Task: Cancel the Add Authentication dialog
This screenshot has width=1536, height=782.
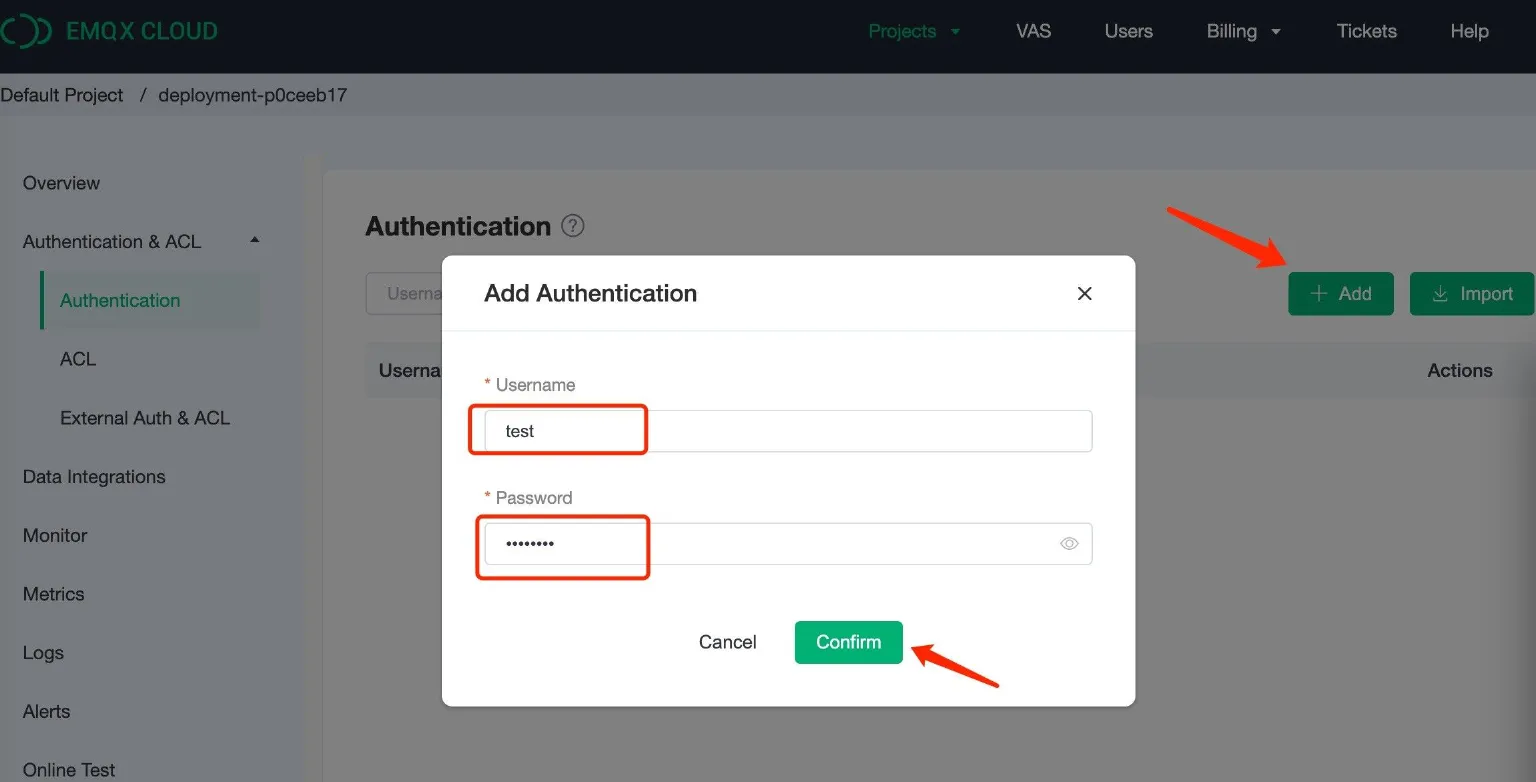Action: (728, 642)
